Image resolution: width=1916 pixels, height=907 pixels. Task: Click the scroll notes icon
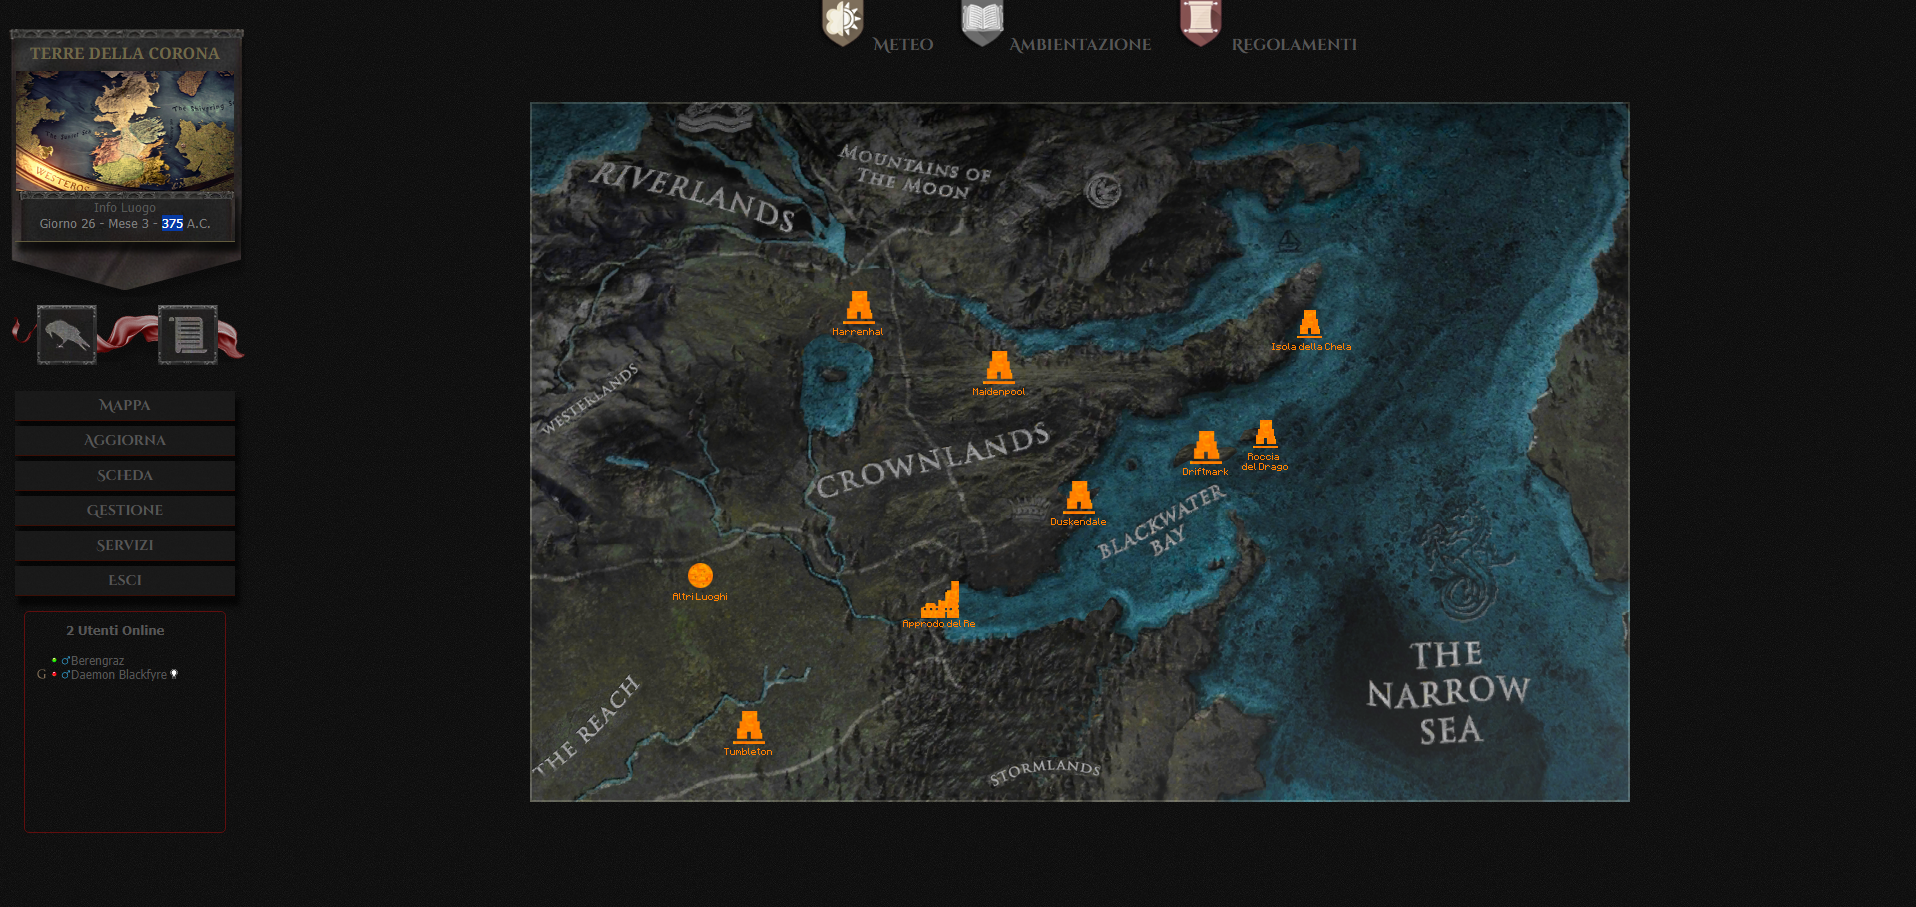[188, 335]
